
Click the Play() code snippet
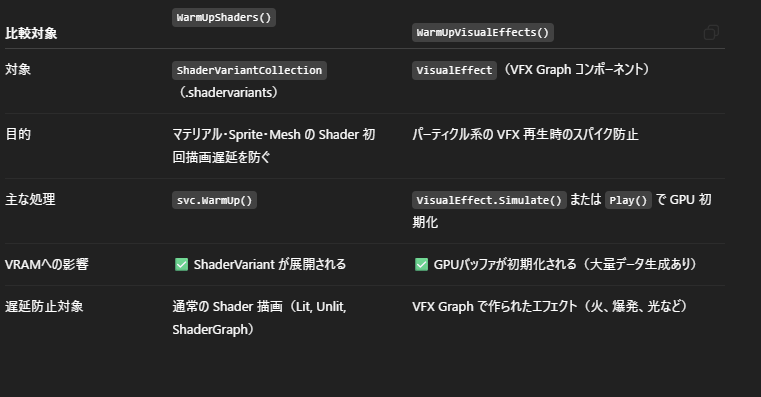click(628, 200)
